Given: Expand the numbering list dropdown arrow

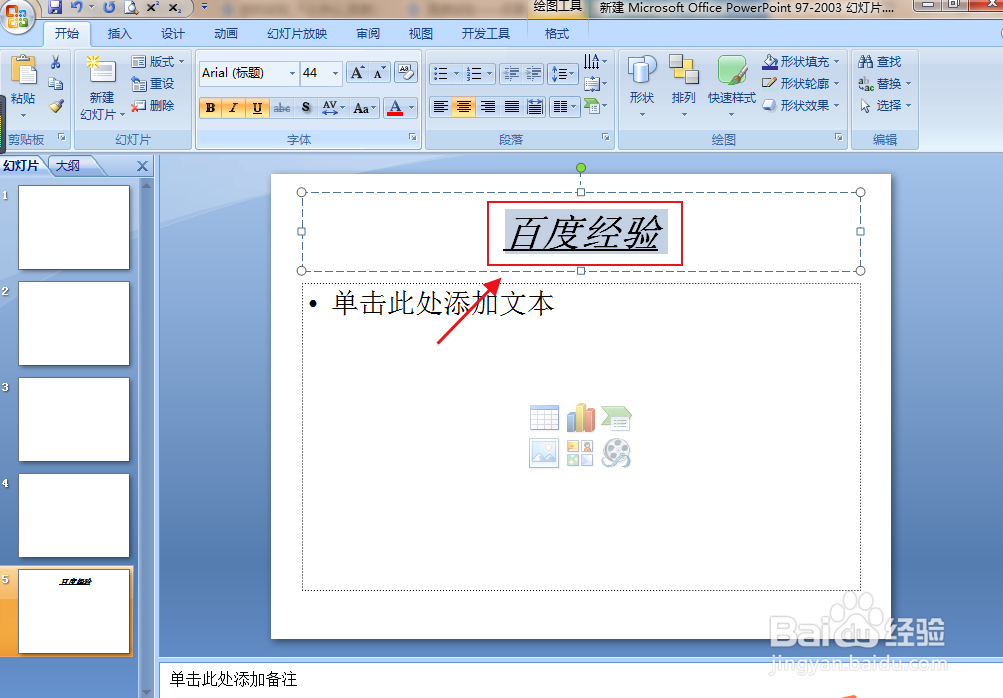Looking at the screenshot, I should point(489,74).
